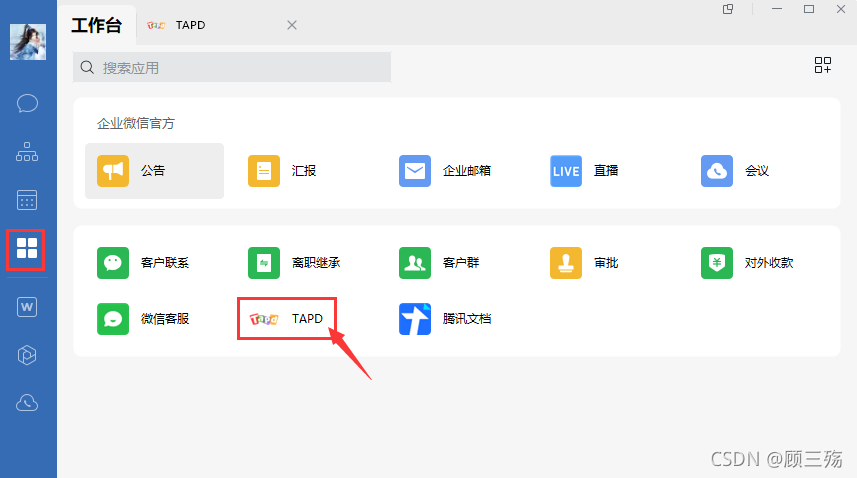Open the 审批 approval app
The height and width of the screenshot is (478, 857).
point(584,263)
